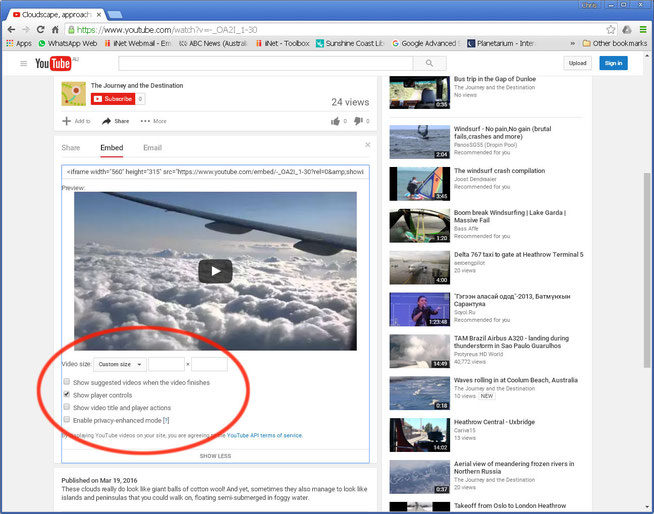The width and height of the screenshot is (654, 514).
Task: Open the Custom size video size dropdown
Action: tap(120, 364)
